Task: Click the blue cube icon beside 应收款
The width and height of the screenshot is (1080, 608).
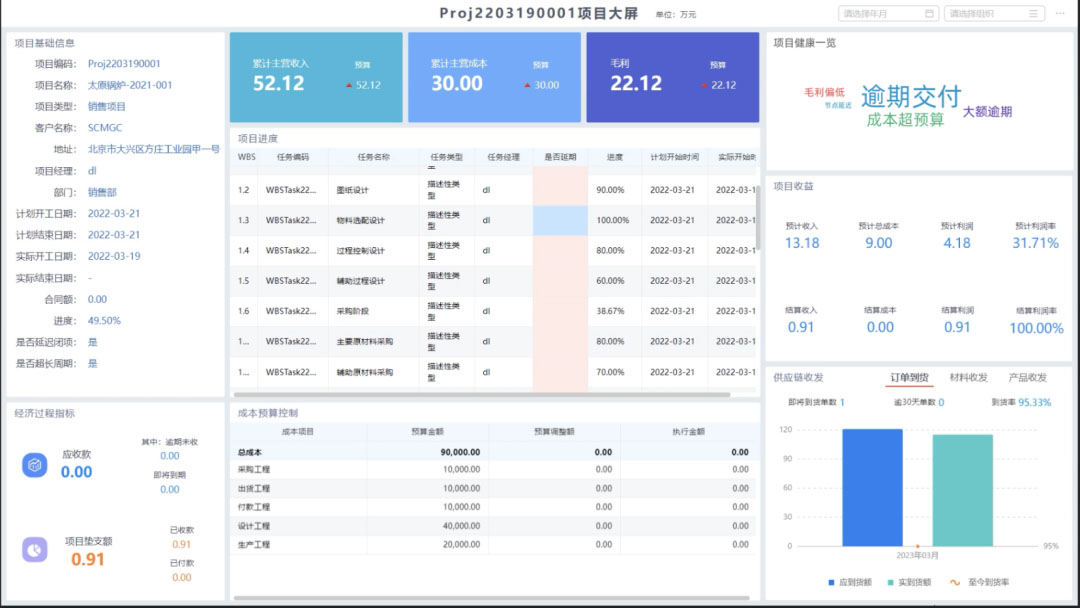Action: coord(35,465)
